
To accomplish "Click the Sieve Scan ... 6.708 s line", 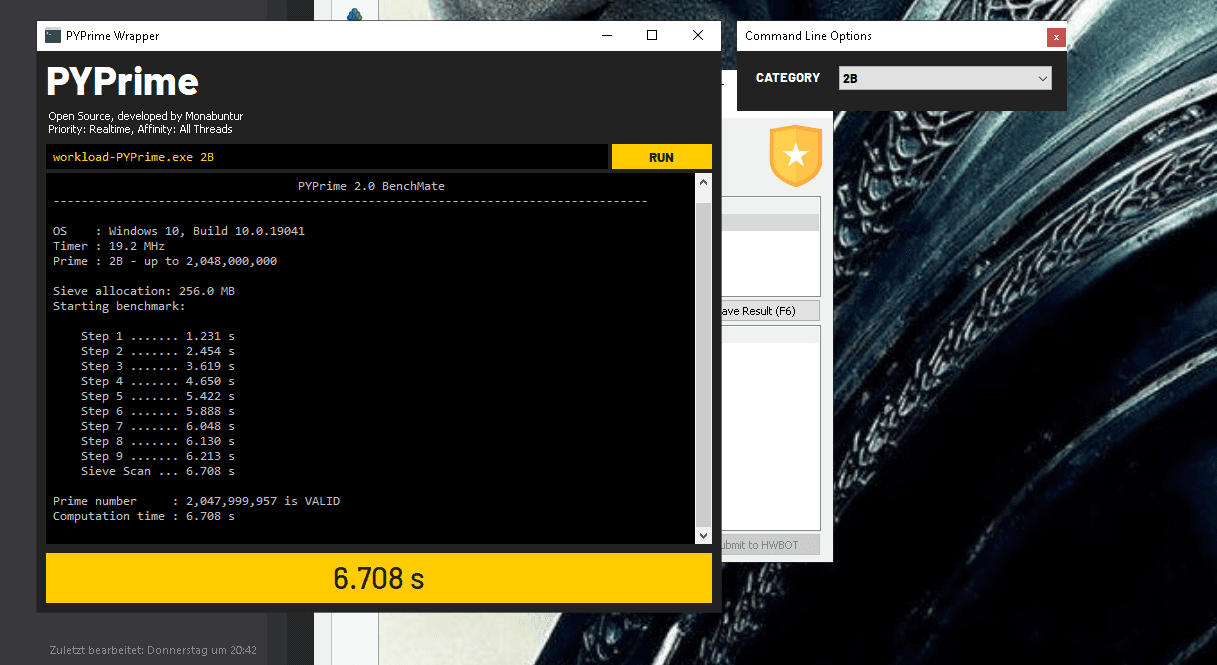I will pos(157,471).
